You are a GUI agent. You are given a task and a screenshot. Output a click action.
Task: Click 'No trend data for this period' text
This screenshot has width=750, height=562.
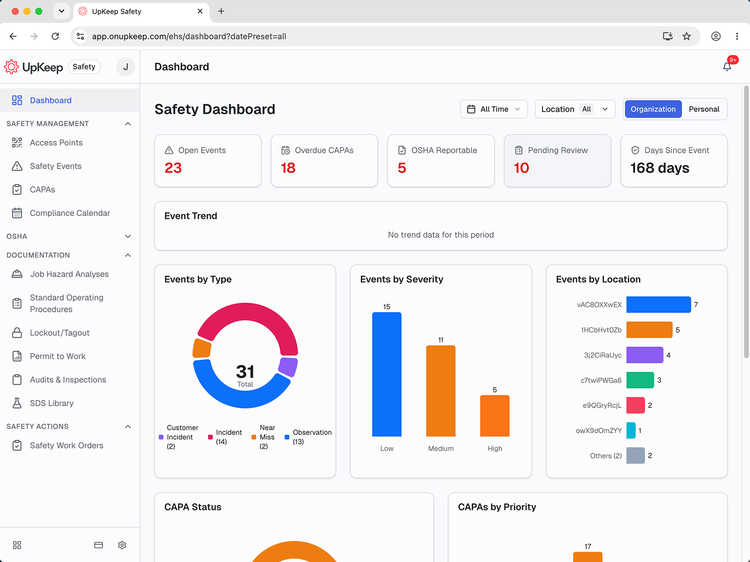pos(441,235)
